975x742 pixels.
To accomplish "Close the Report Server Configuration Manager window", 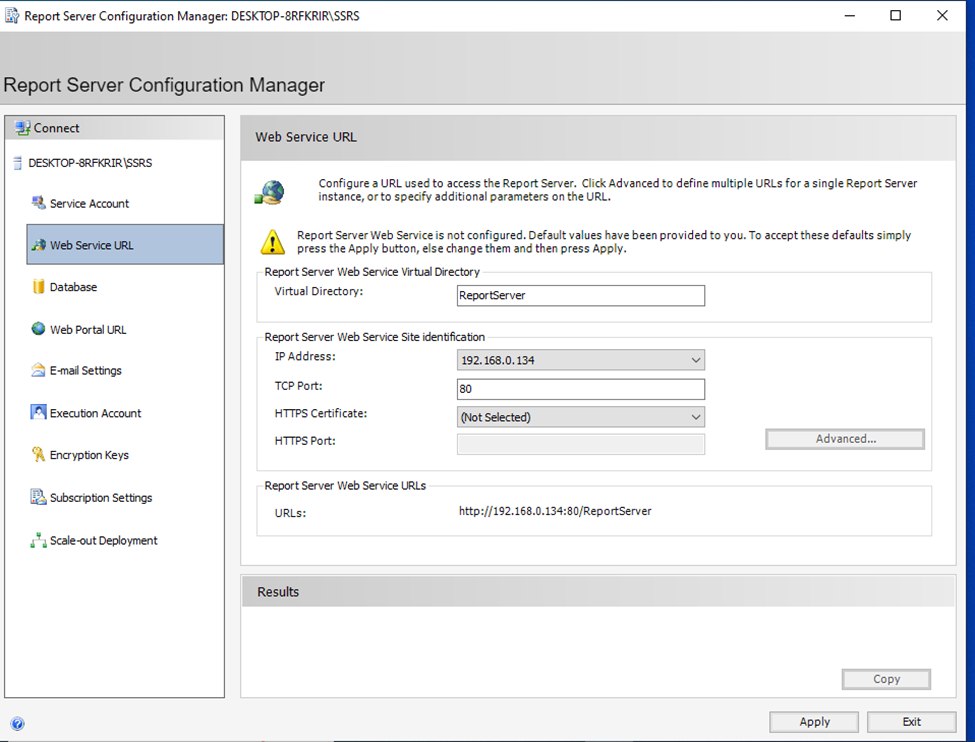I will [942, 16].
